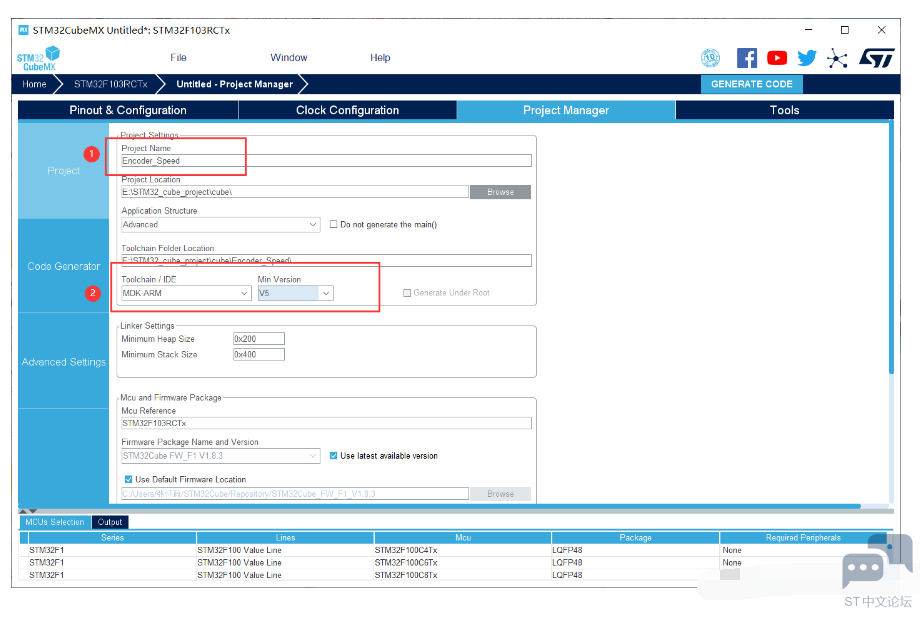921x617 pixels.
Task: Open the Toolchain / IDE dropdown
Action: click(186, 293)
